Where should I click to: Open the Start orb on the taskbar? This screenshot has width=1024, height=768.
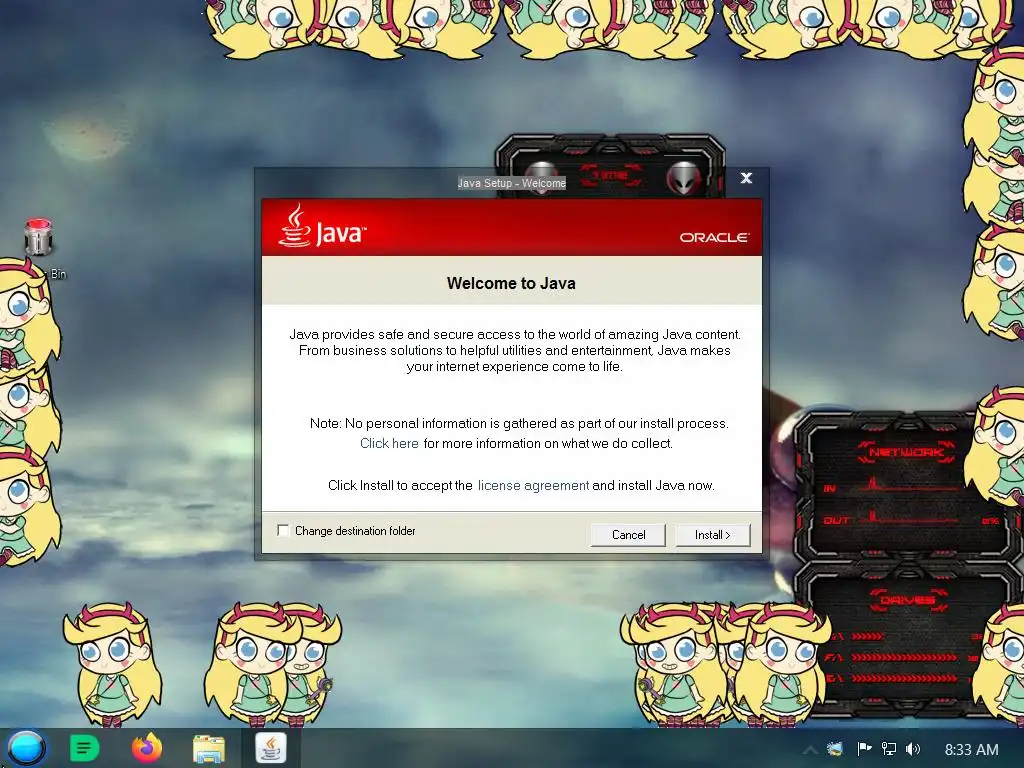pos(26,748)
